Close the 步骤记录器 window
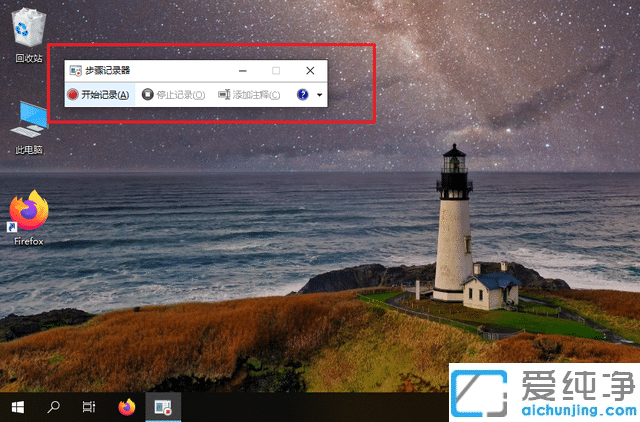The image size is (640, 422). [310, 71]
